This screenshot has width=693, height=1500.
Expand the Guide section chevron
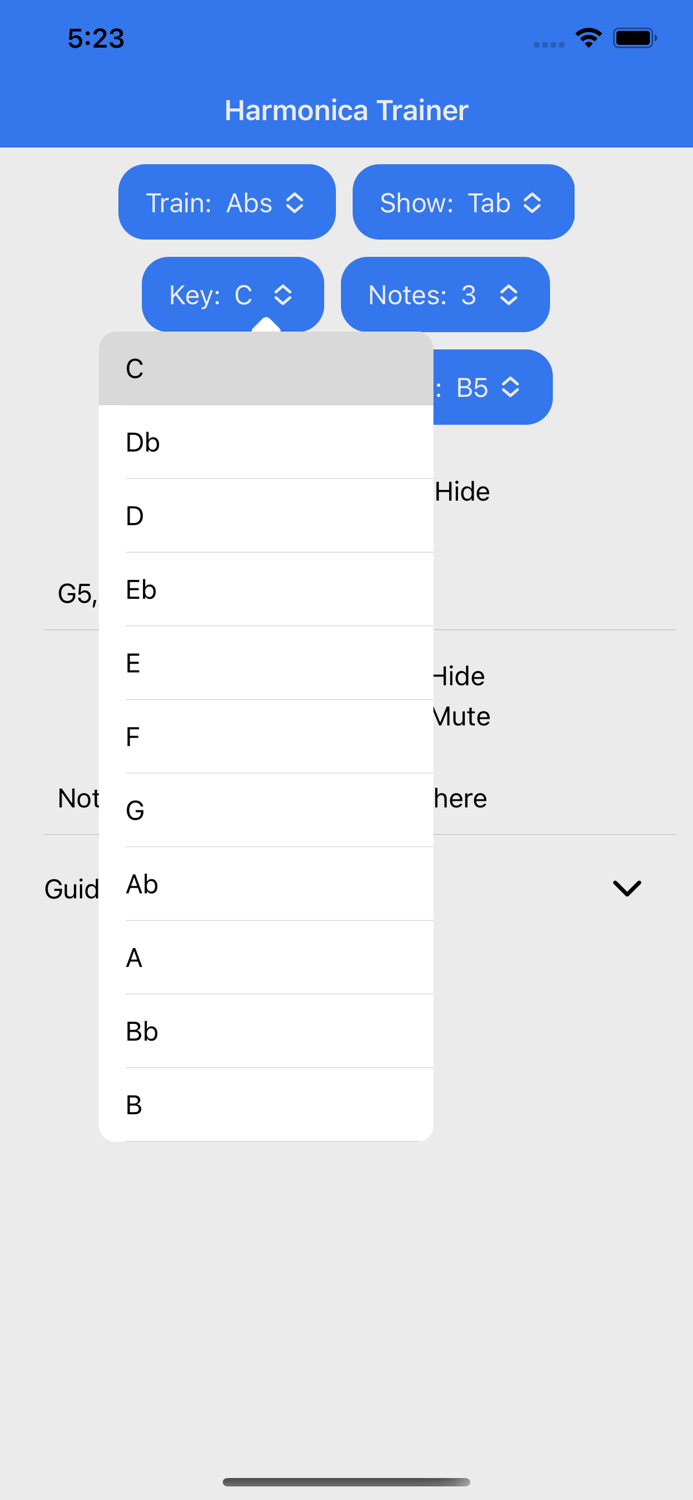tap(627, 888)
